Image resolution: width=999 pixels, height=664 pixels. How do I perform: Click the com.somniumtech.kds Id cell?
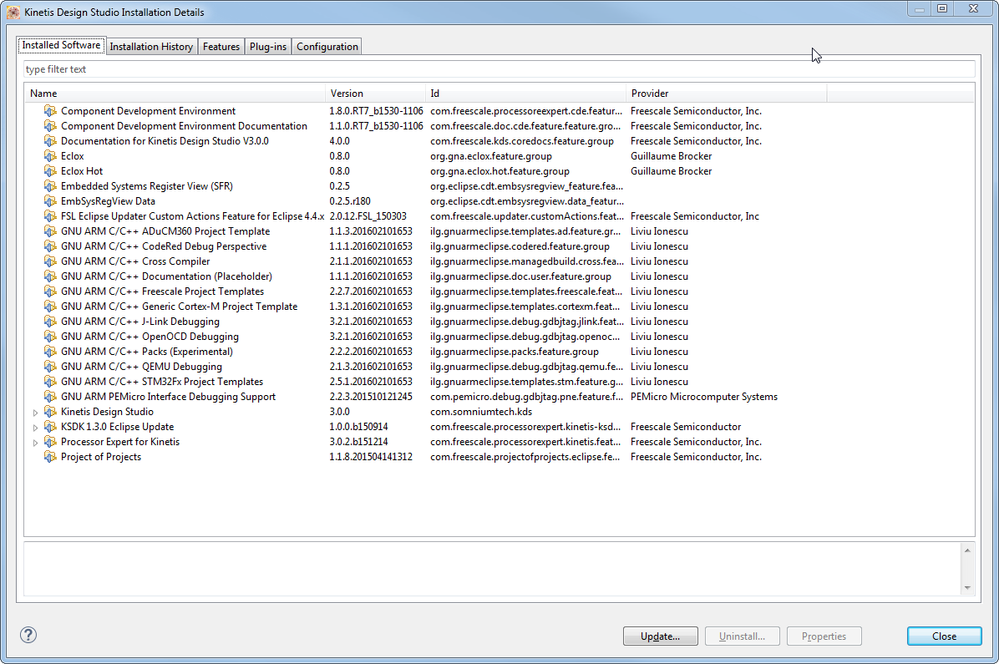pyautogui.click(x=481, y=412)
